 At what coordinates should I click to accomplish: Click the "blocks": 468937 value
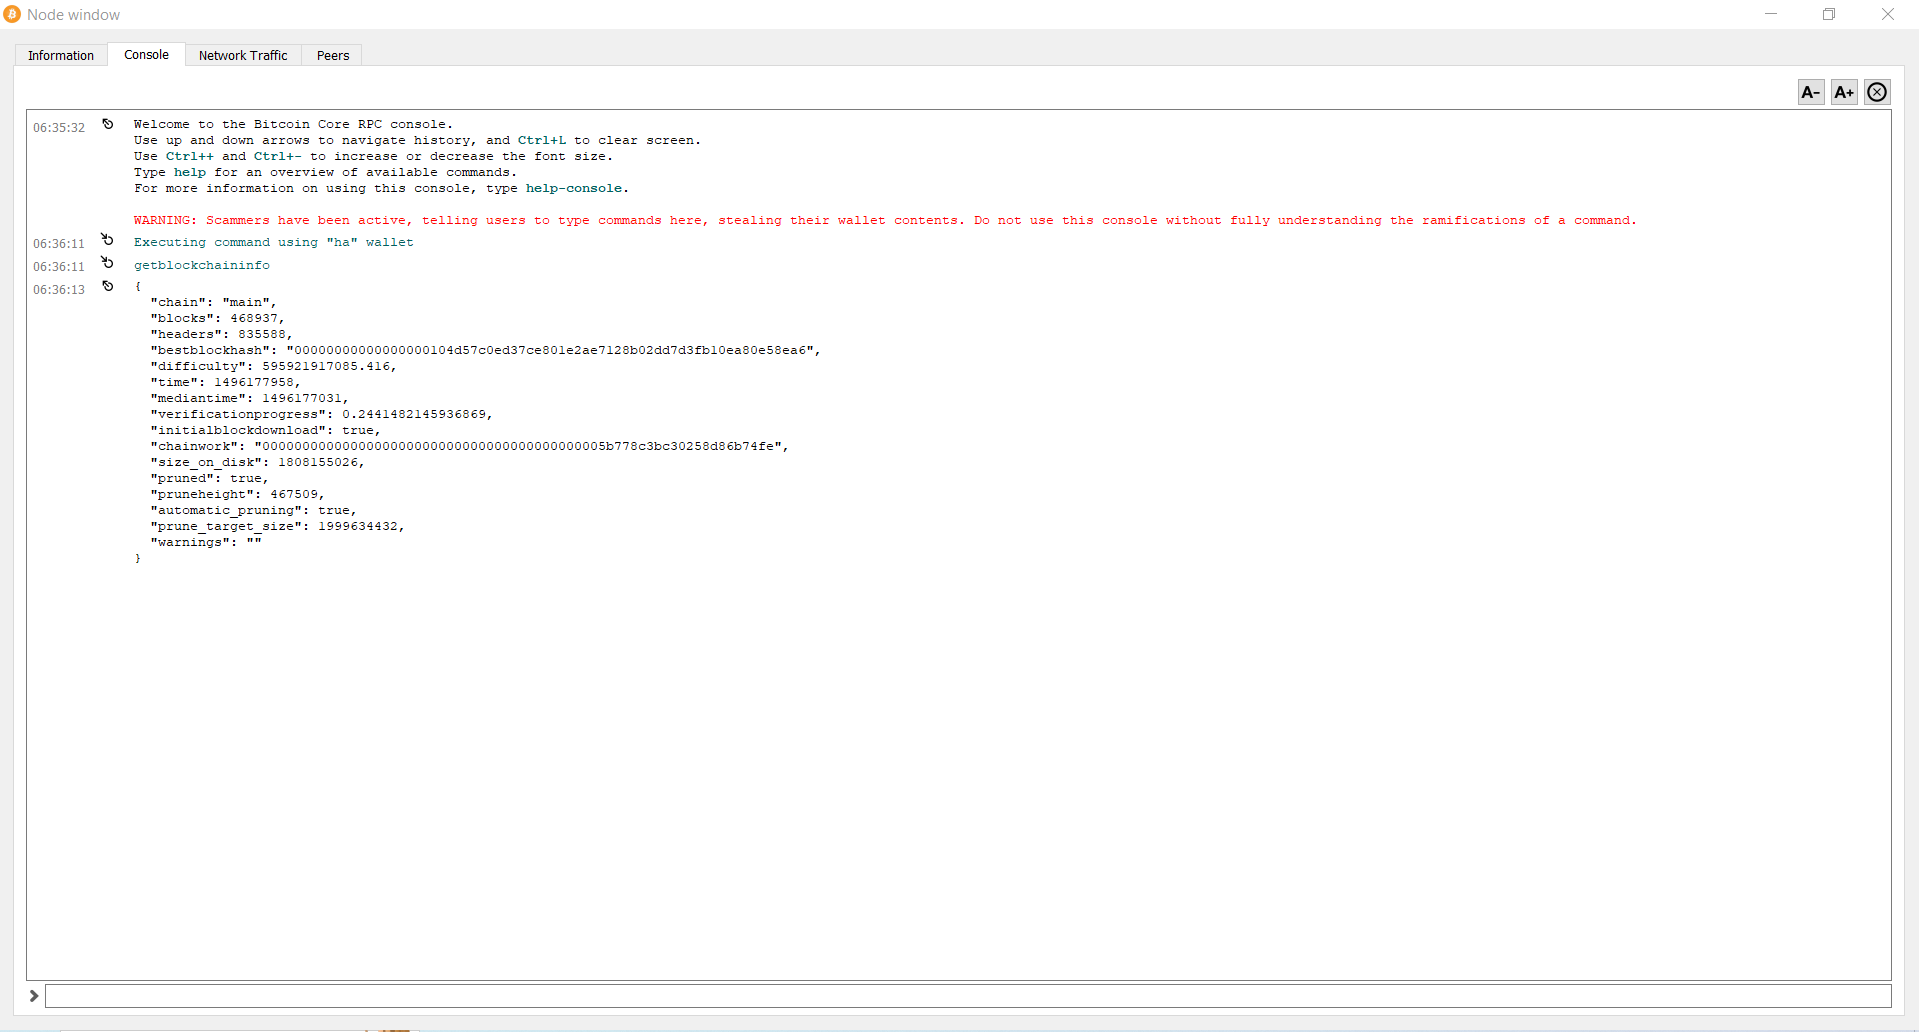point(254,318)
